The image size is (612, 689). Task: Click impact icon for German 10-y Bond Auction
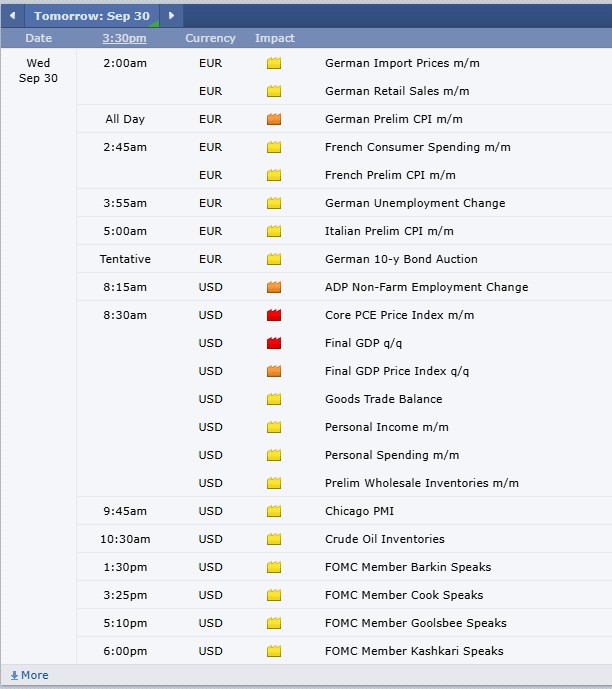[x=274, y=259]
